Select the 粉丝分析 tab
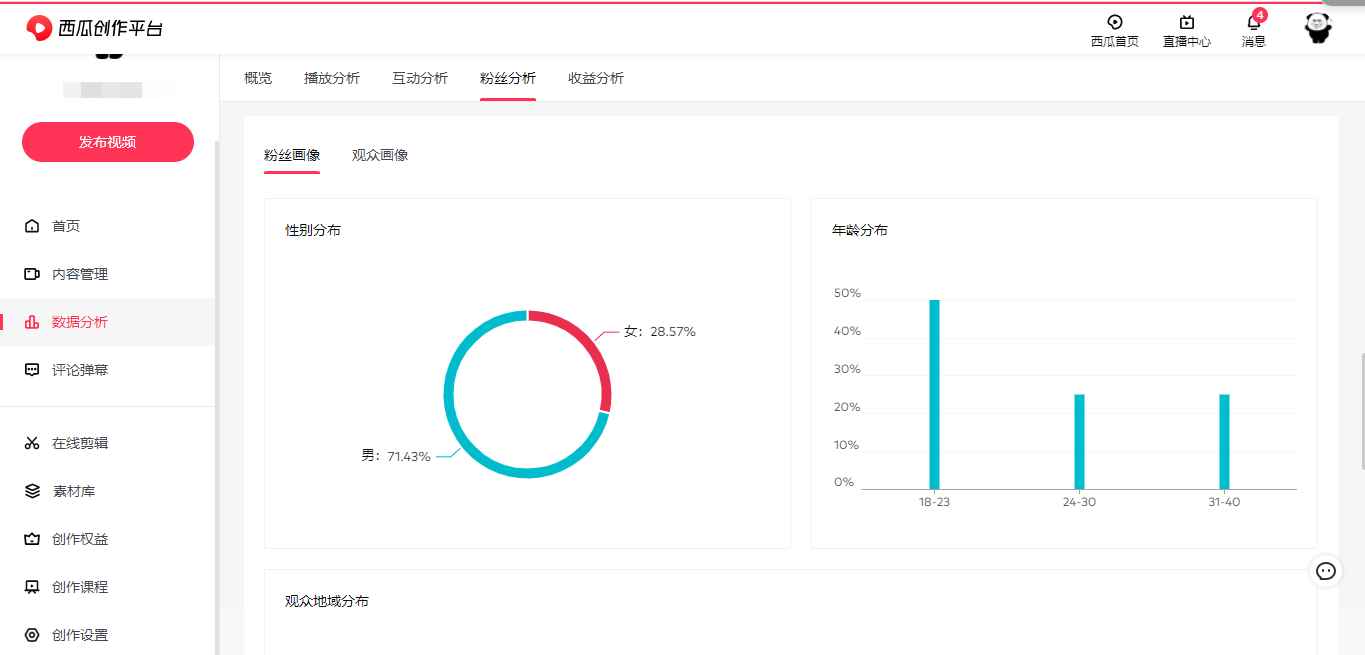Image resolution: width=1365 pixels, height=655 pixels. [508, 78]
